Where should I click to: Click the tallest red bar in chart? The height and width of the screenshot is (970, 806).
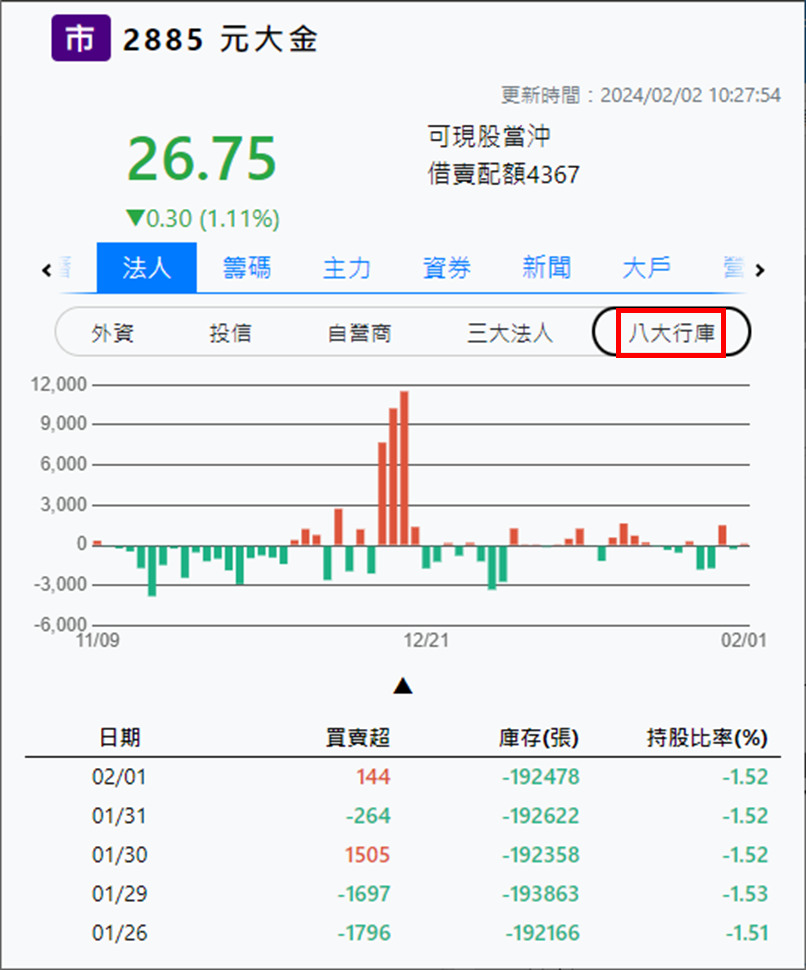click(x=404, y=468)
